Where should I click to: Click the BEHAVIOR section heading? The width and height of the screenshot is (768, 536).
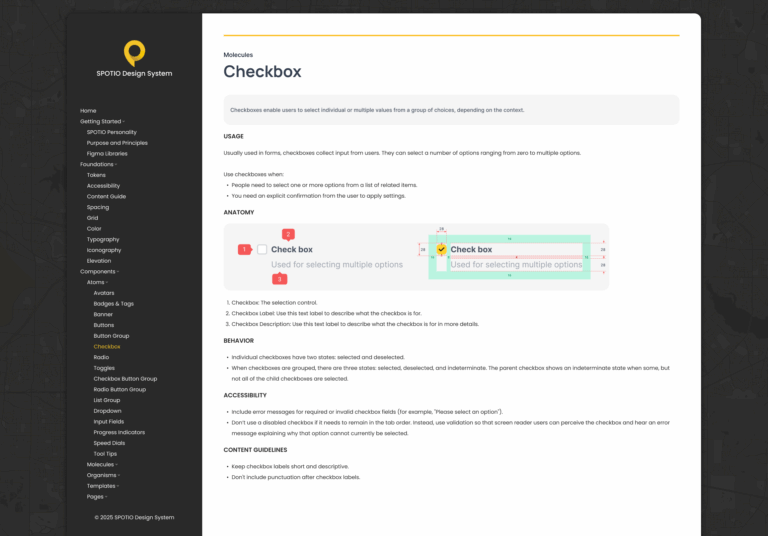point(239,341)
